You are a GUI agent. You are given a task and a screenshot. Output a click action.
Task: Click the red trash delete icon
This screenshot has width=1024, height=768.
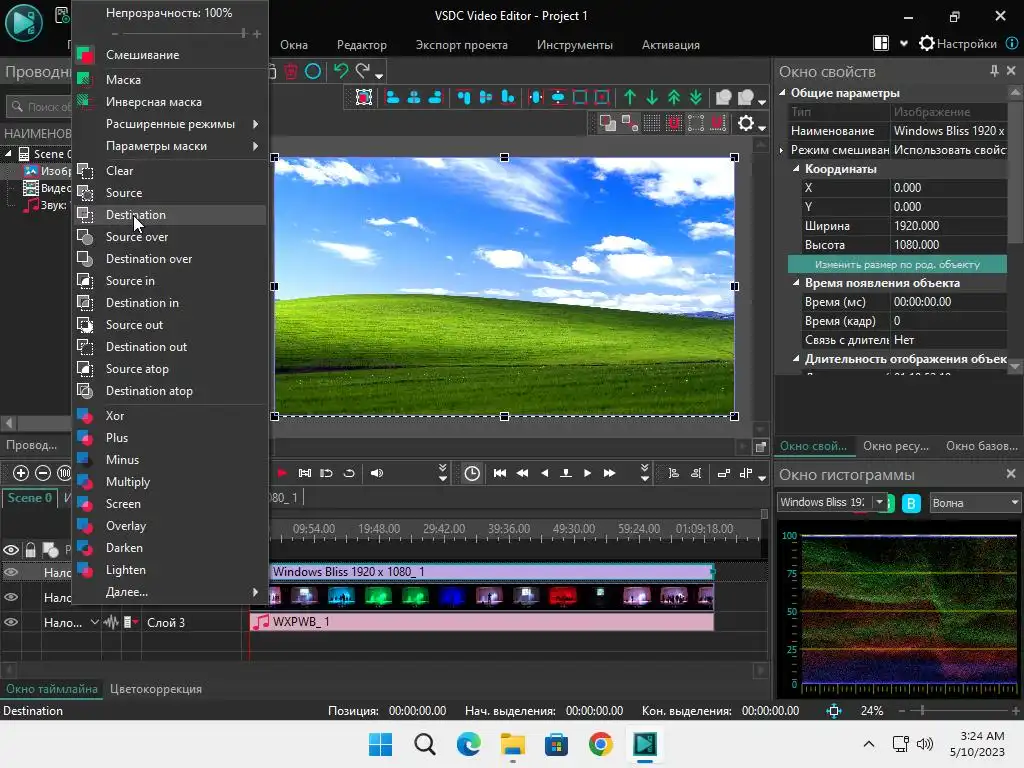291,71
